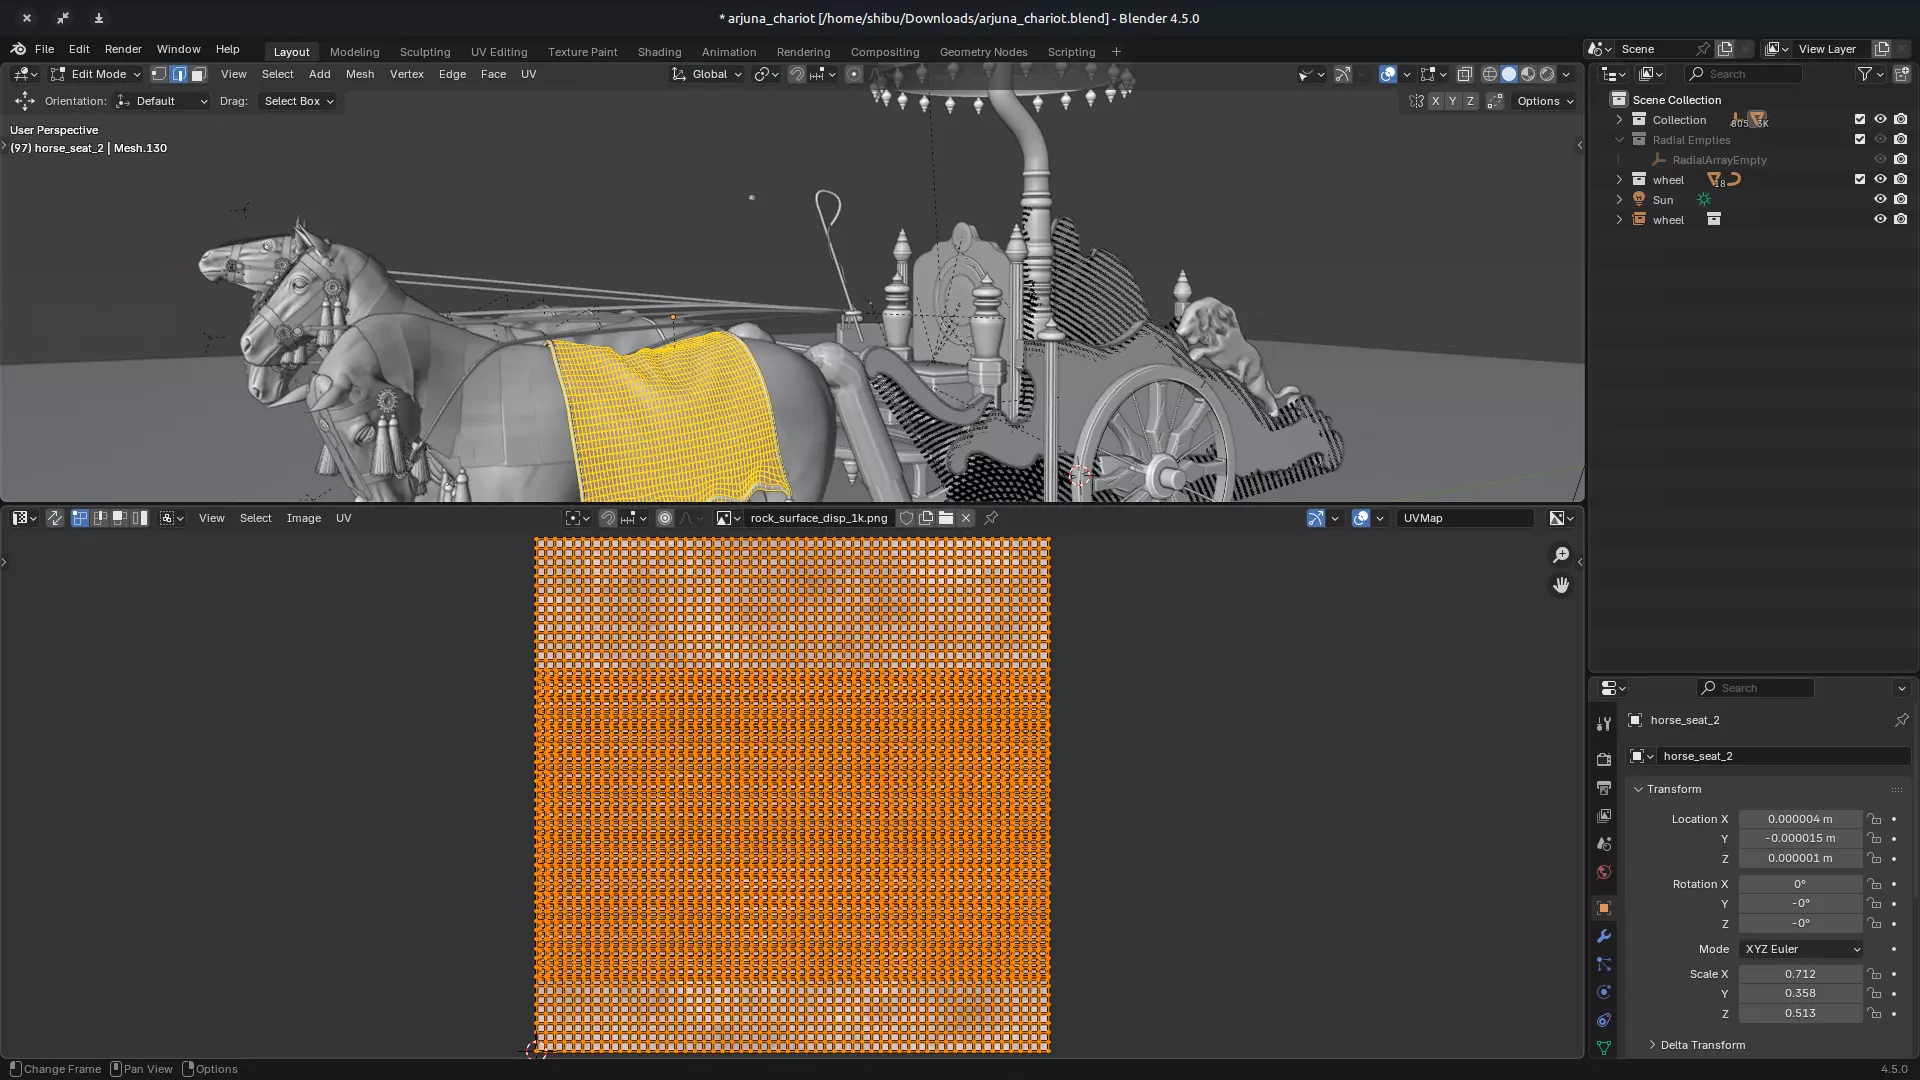Expand the wheel collection in outliner
The width and height of the screenshot is (1920, 1080).
tap(1620, 179)
